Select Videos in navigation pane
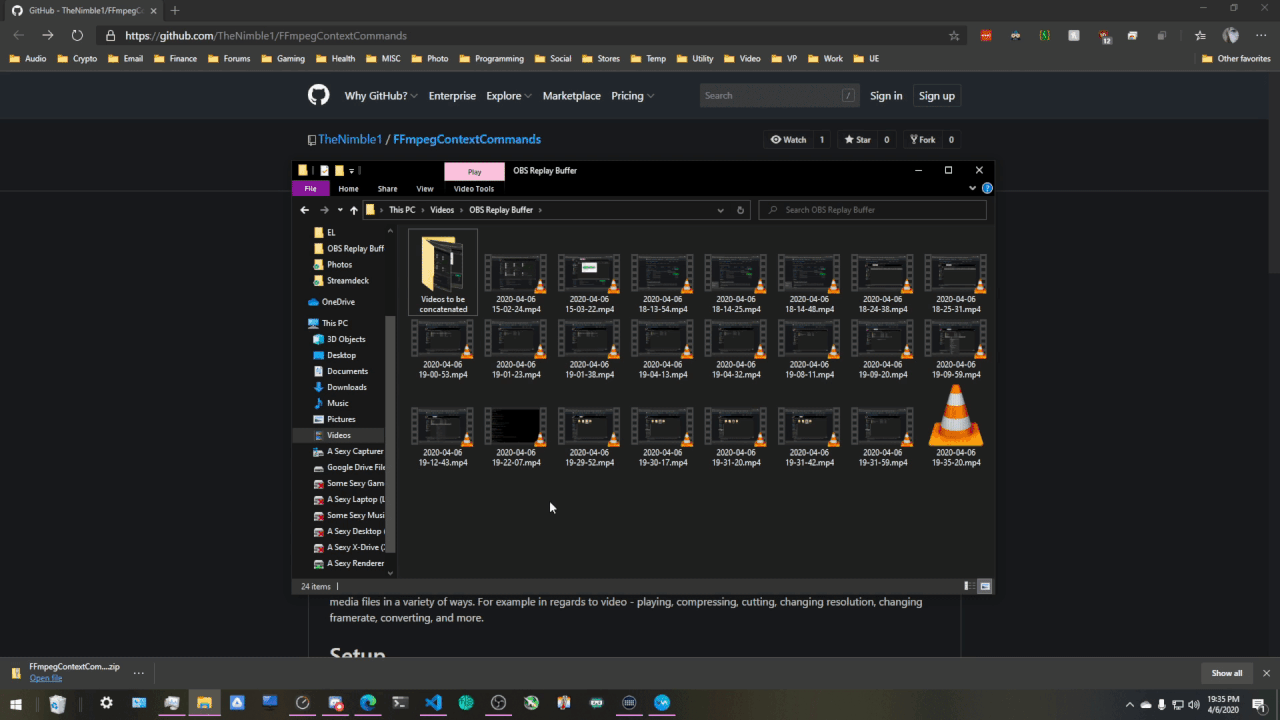 [339, 435]
